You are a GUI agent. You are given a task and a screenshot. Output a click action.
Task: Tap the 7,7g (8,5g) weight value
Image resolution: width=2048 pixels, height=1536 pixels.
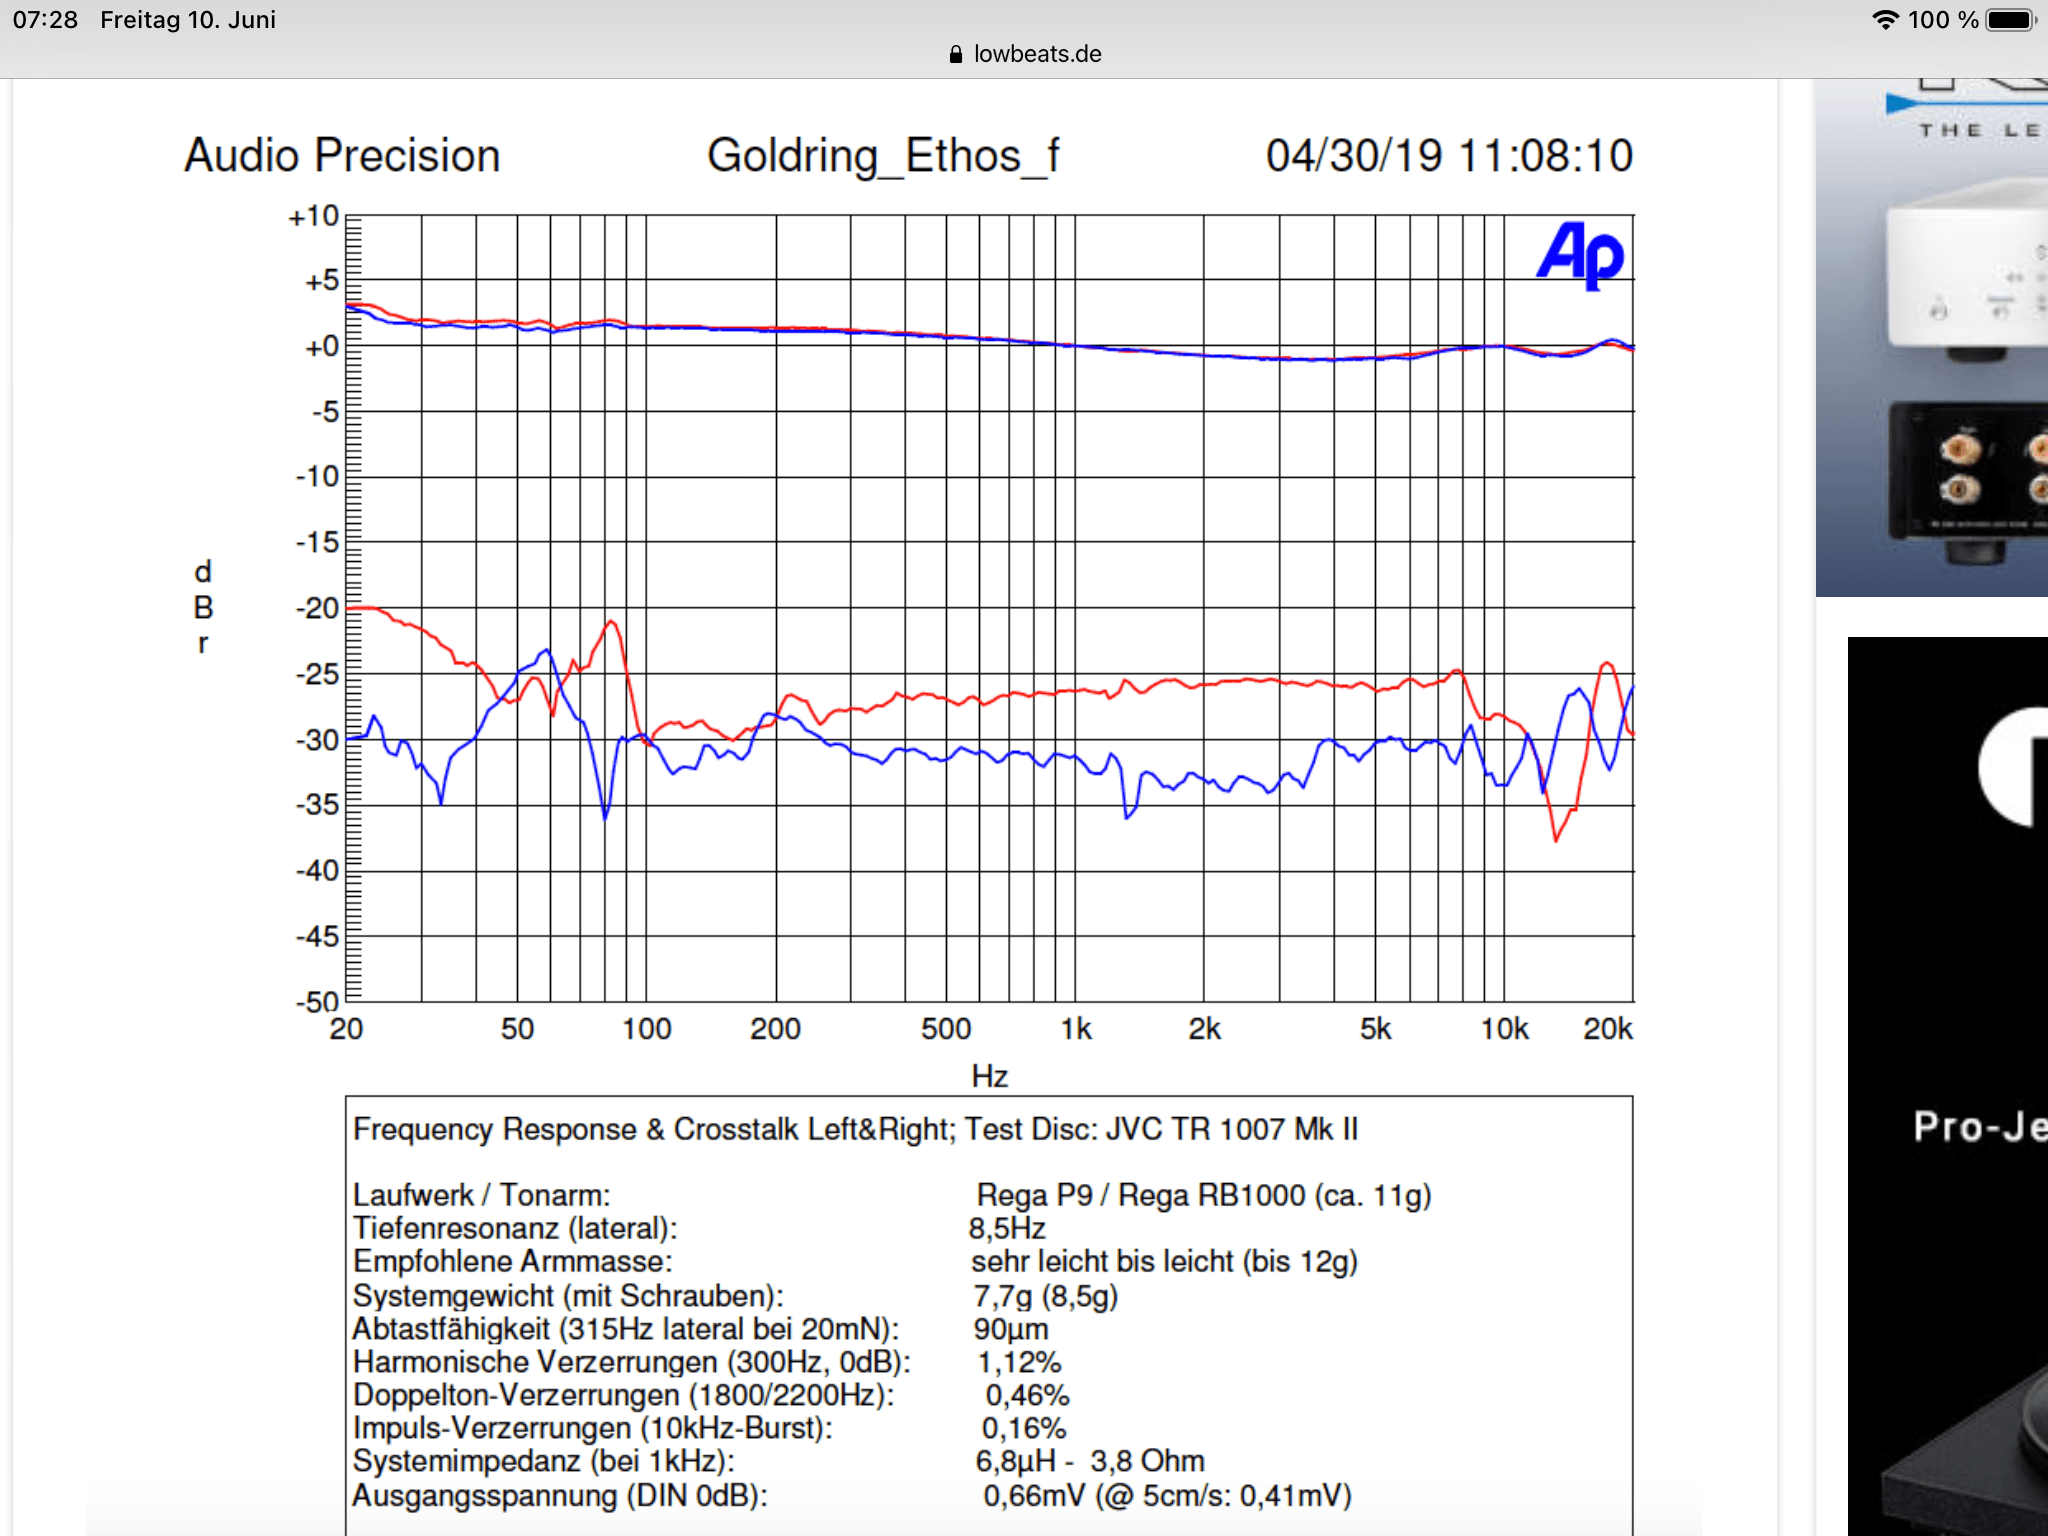pos(1045,1296)
